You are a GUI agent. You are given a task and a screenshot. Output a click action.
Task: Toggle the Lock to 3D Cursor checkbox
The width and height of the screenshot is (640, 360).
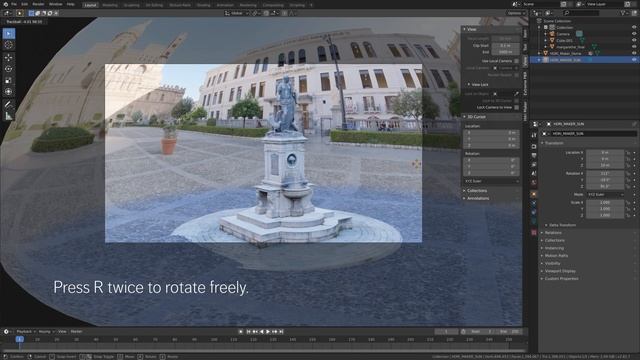click(x=516, y=101)
